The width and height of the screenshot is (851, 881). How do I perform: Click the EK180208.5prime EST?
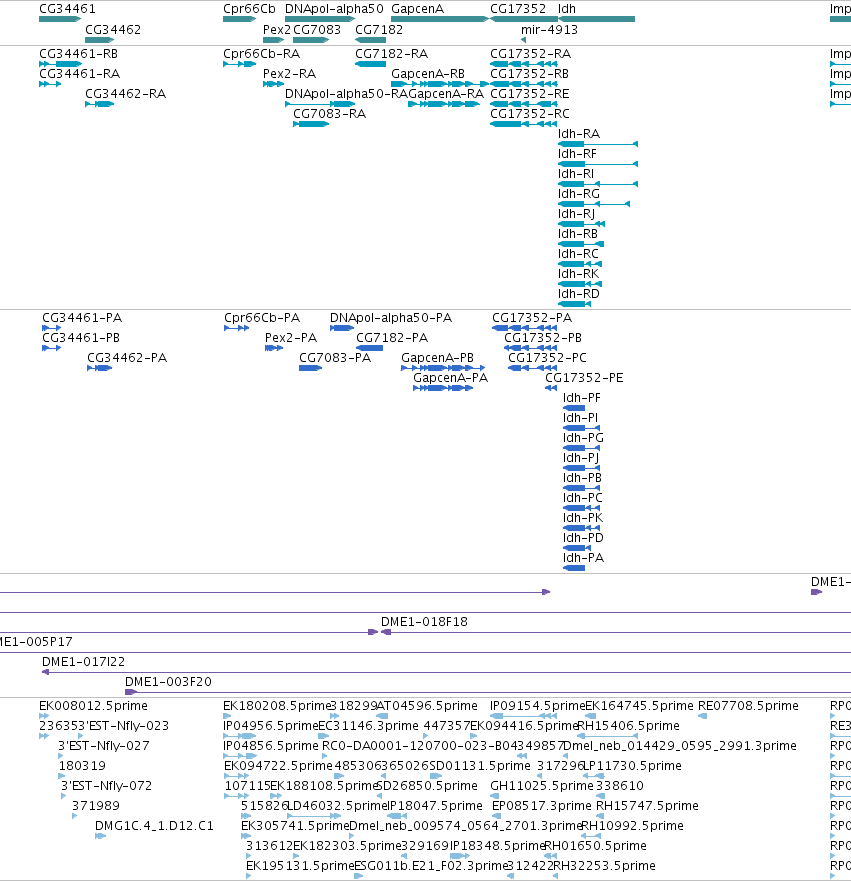point(227,716)
